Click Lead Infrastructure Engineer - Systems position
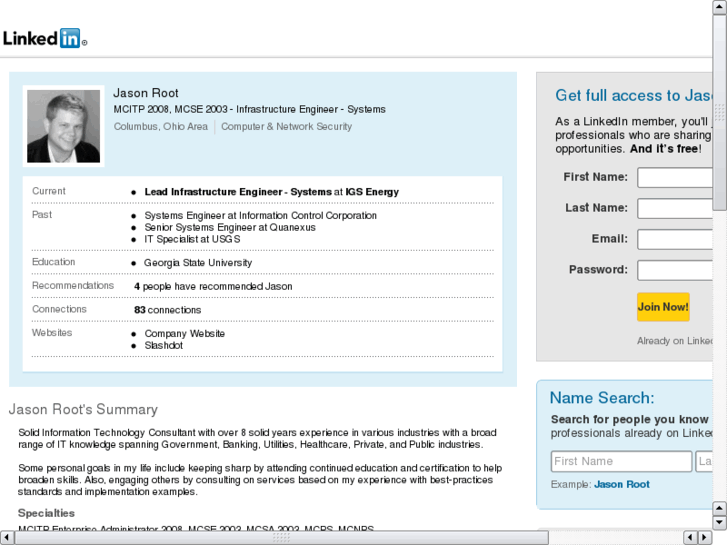The image size is (727, 545). (x=238, y=192)
